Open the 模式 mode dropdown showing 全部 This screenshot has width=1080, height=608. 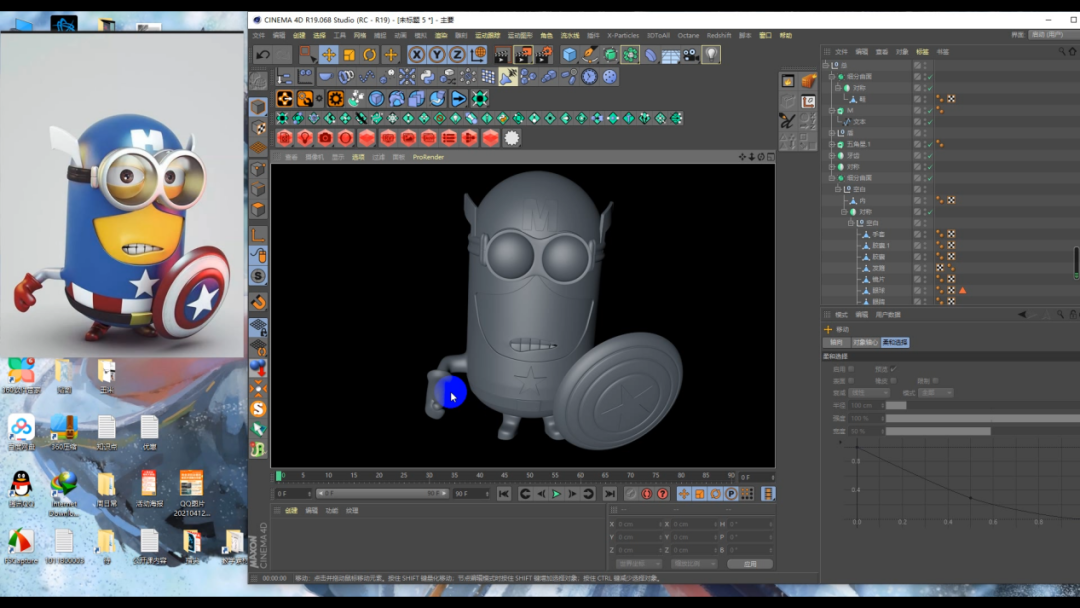point(937,392)
